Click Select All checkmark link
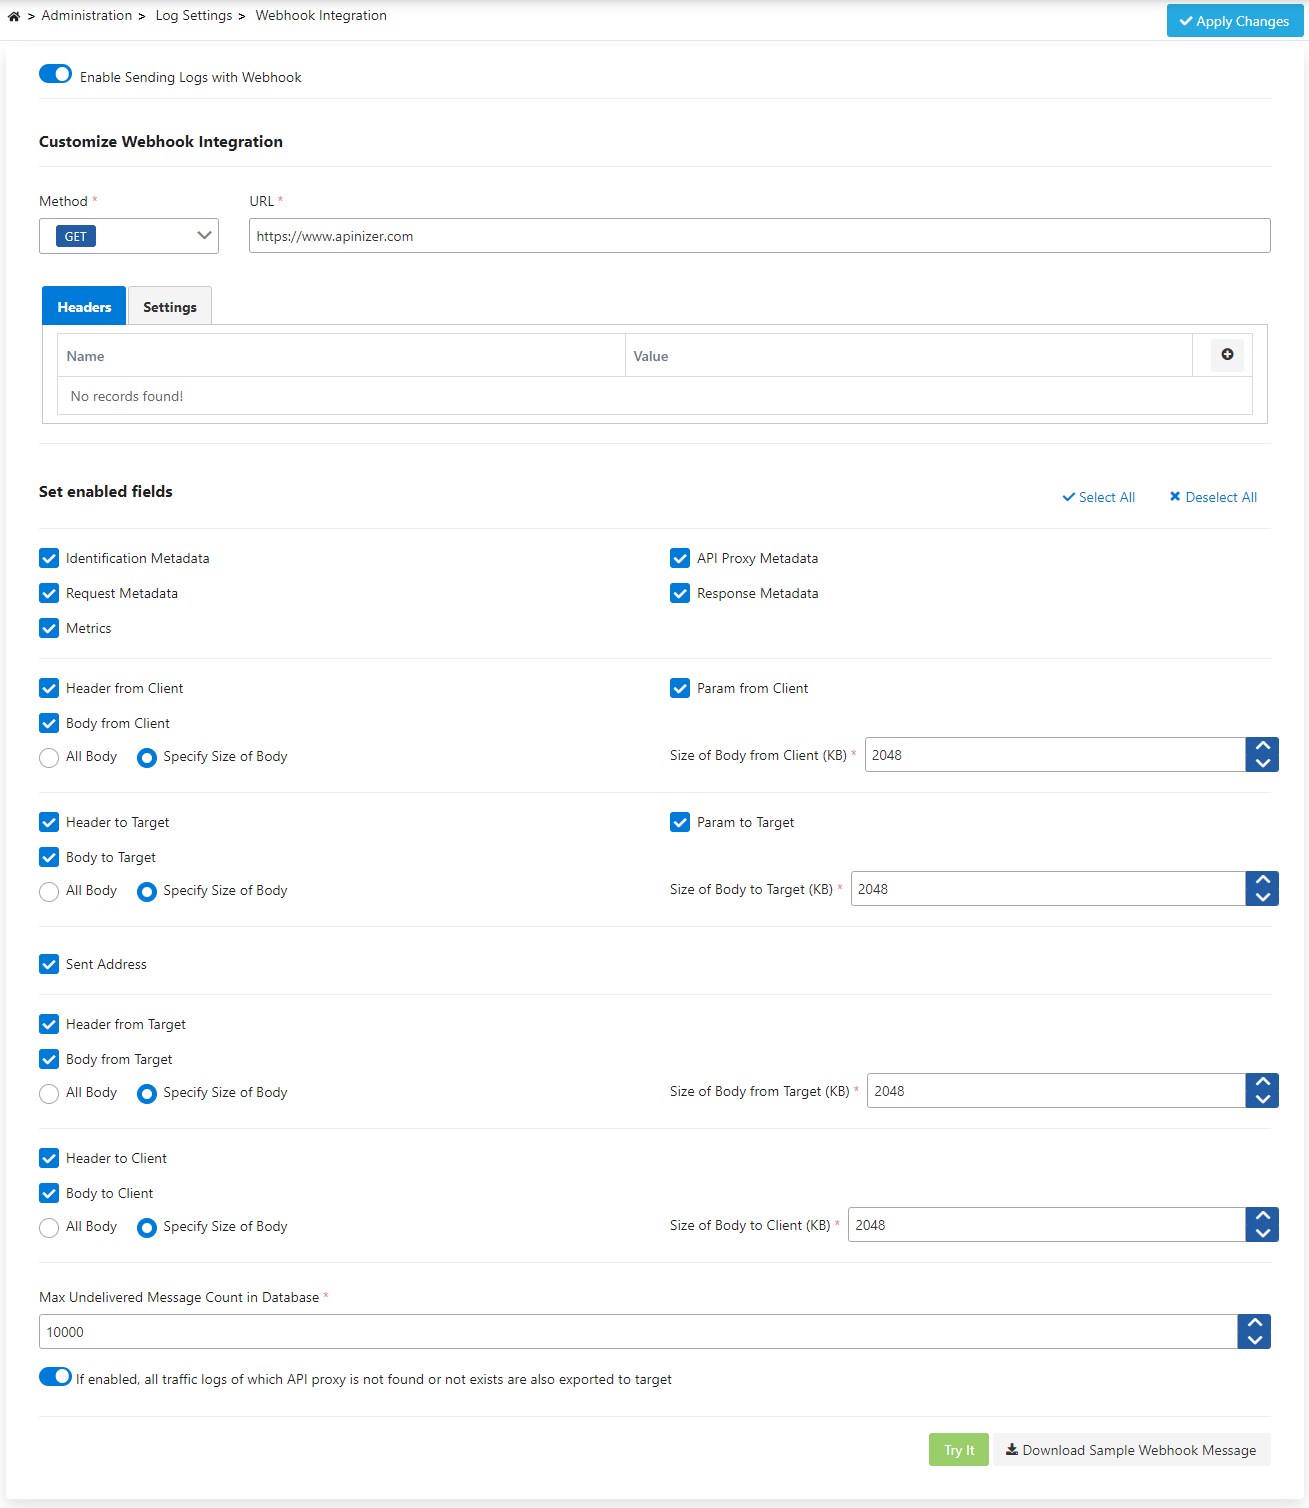Image resolution: width=1309 pixels, height=1508 pixels. [1099, 497]
